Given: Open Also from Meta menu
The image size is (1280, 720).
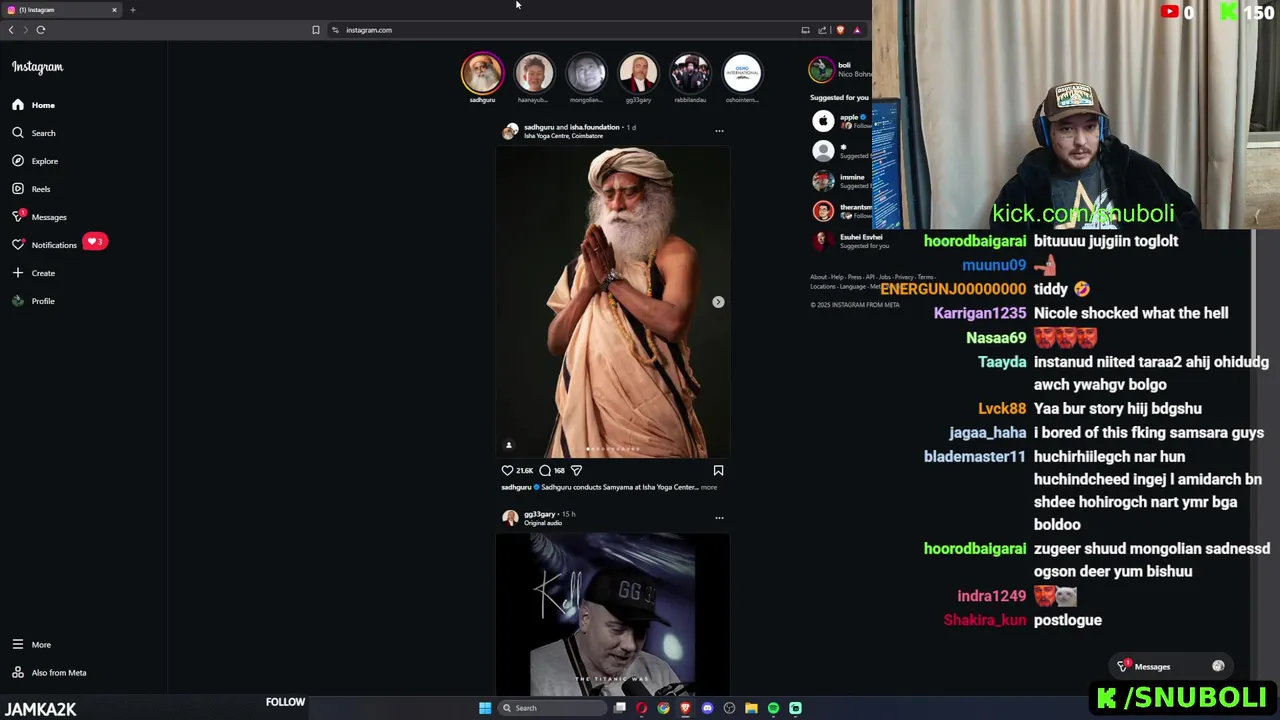Looking at the screenshot, I should [x=50, y=673].
